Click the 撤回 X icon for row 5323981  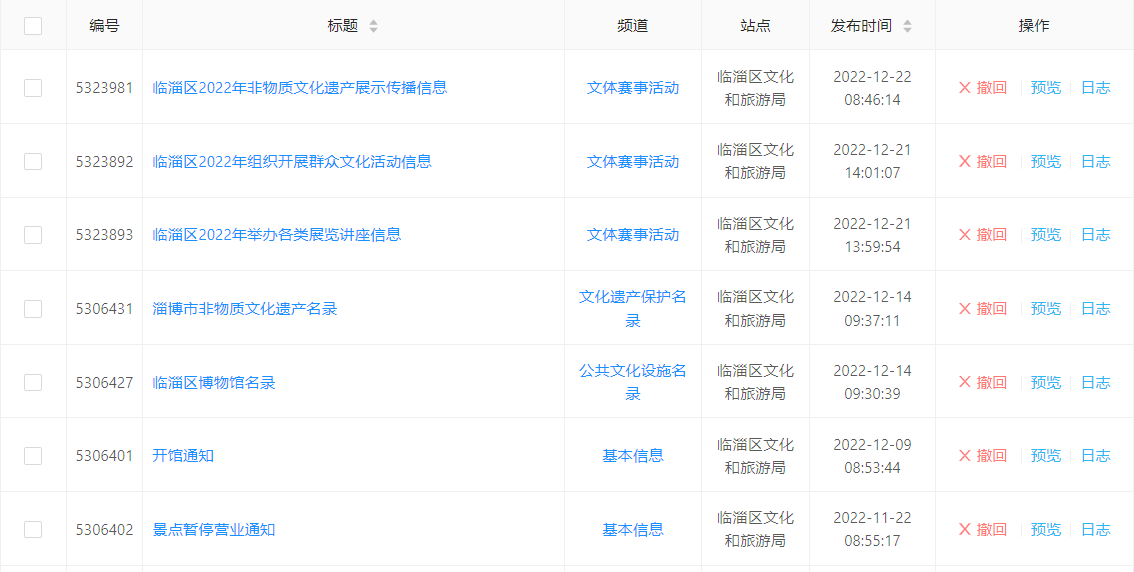(x=965, y=88)
